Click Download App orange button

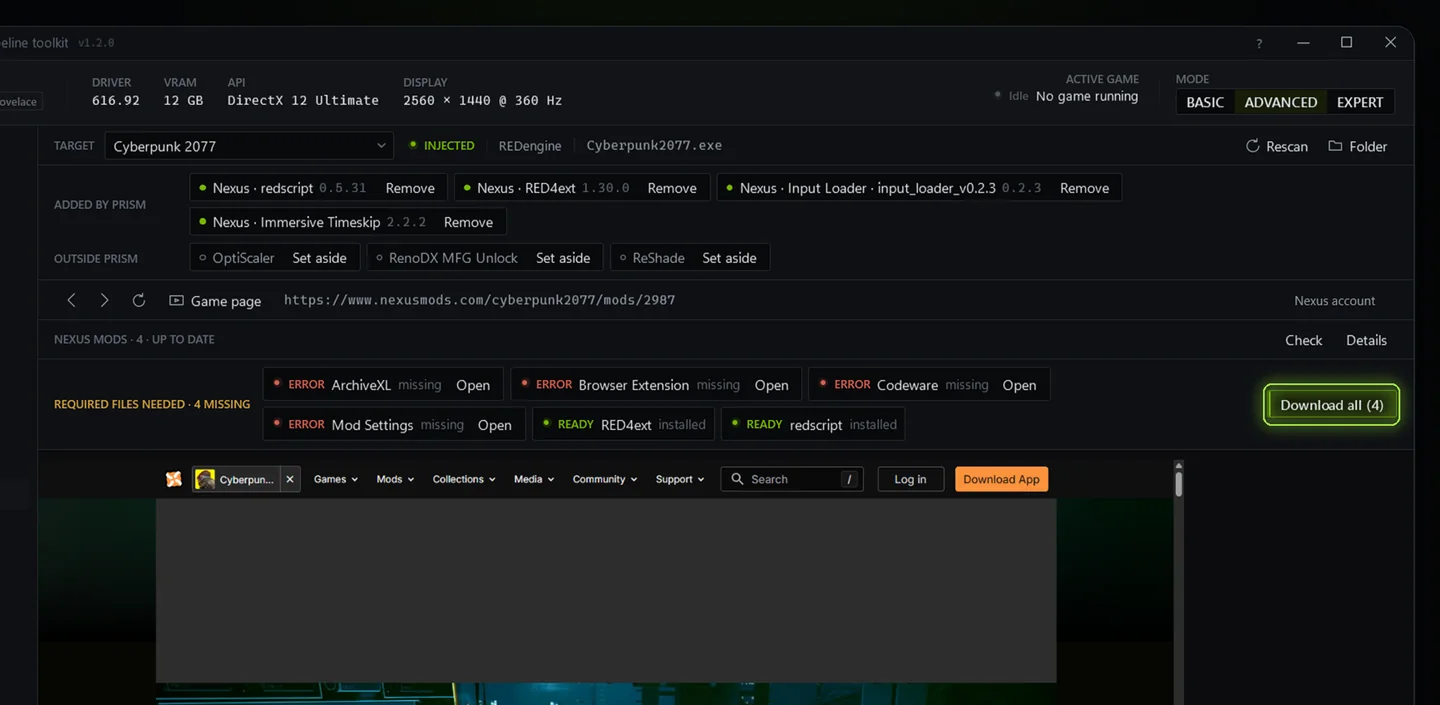[x=1001, y=479]
